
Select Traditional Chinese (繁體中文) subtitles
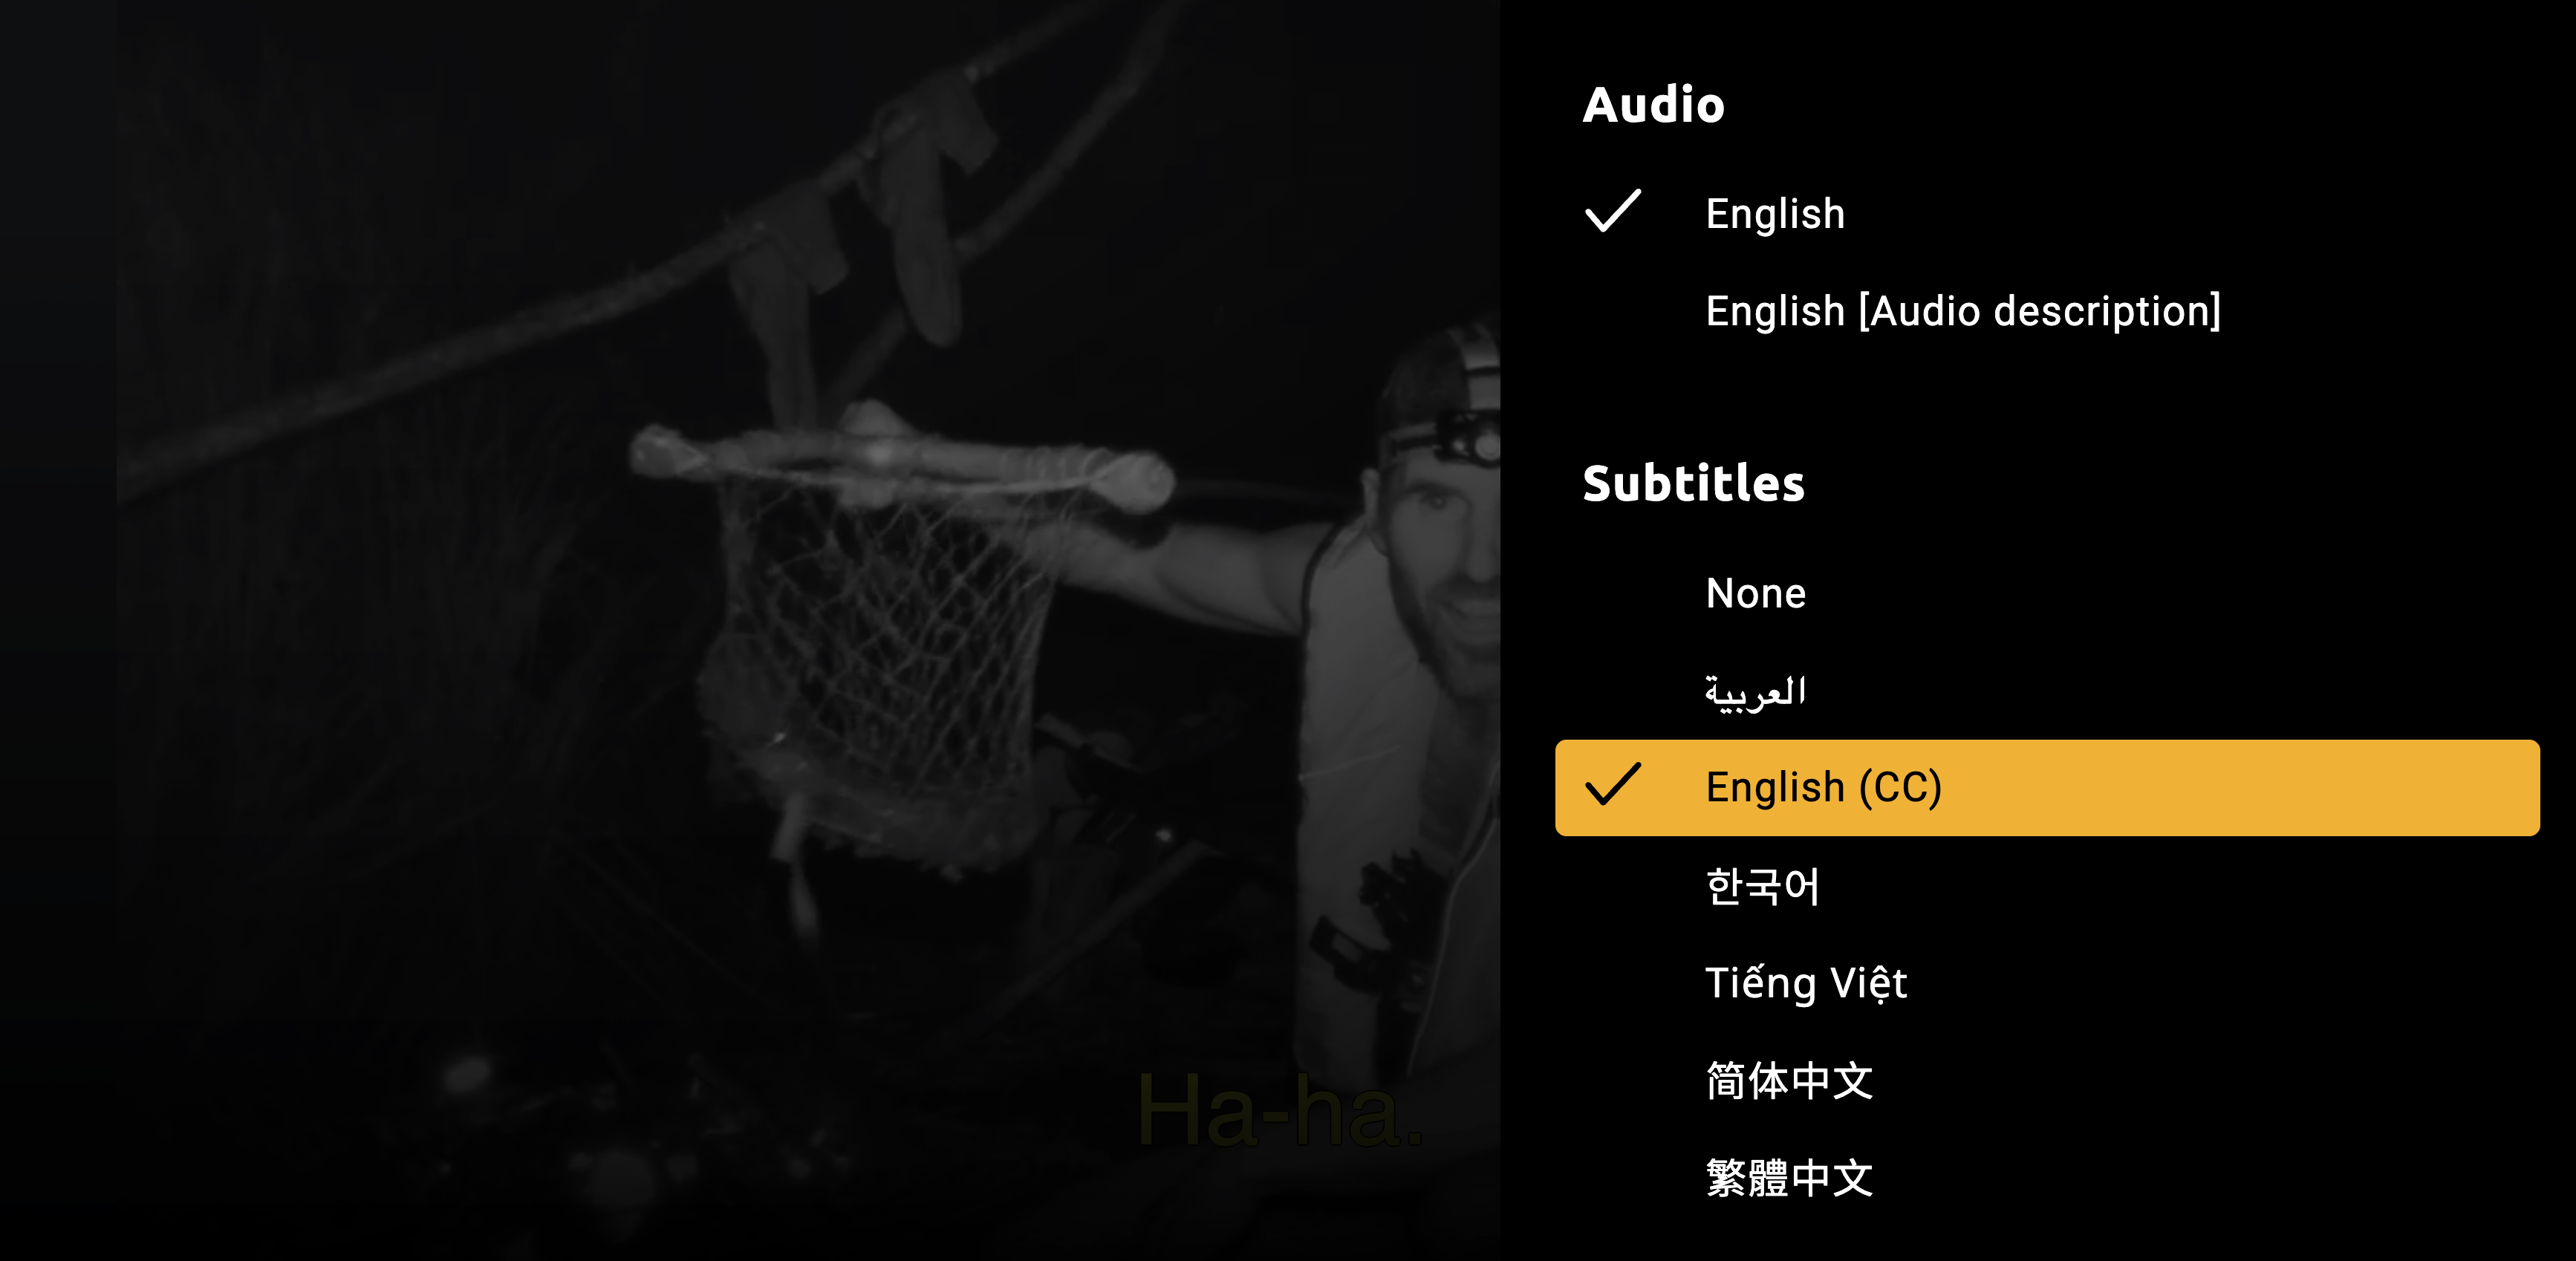pyautogui.click(x=1789, y=1177)
